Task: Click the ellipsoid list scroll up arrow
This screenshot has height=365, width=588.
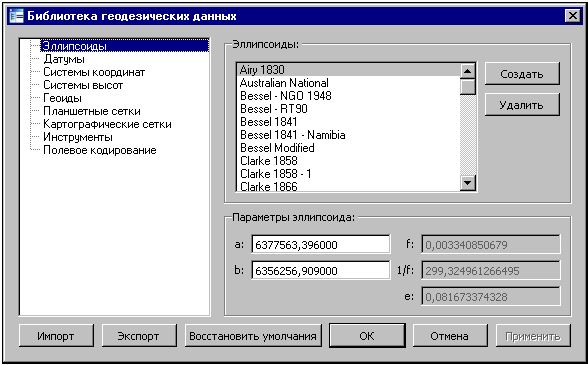Action: coord(468,71)
